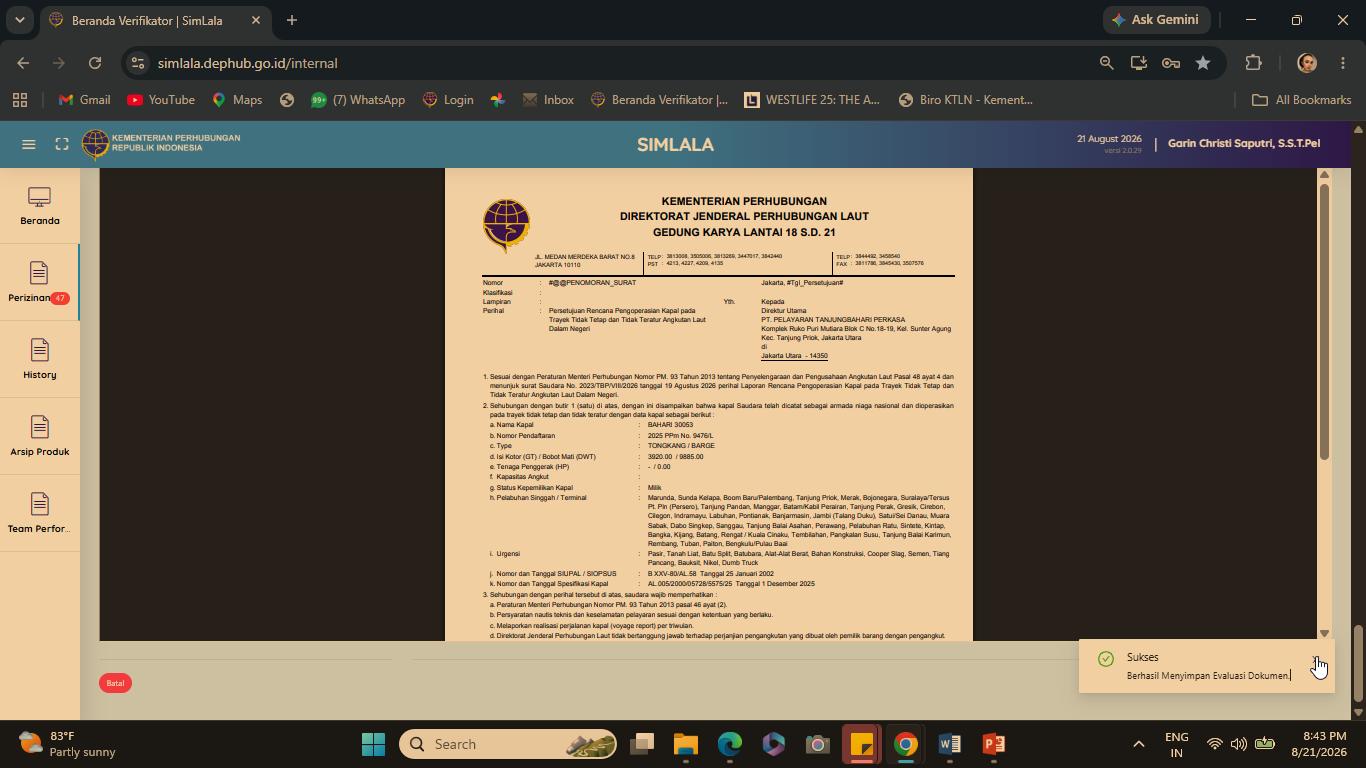Click the Ask Gemini button
The height and width of the screenshot is (768, 1366).
[x=1158, y=20]
